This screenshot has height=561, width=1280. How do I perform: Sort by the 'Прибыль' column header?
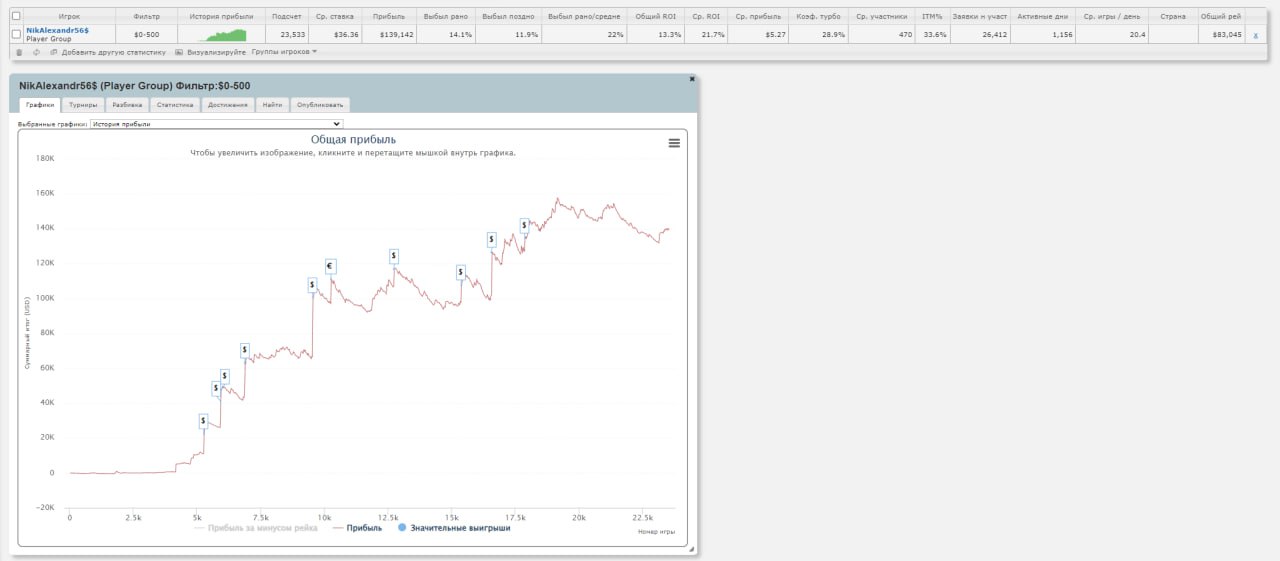389,16
